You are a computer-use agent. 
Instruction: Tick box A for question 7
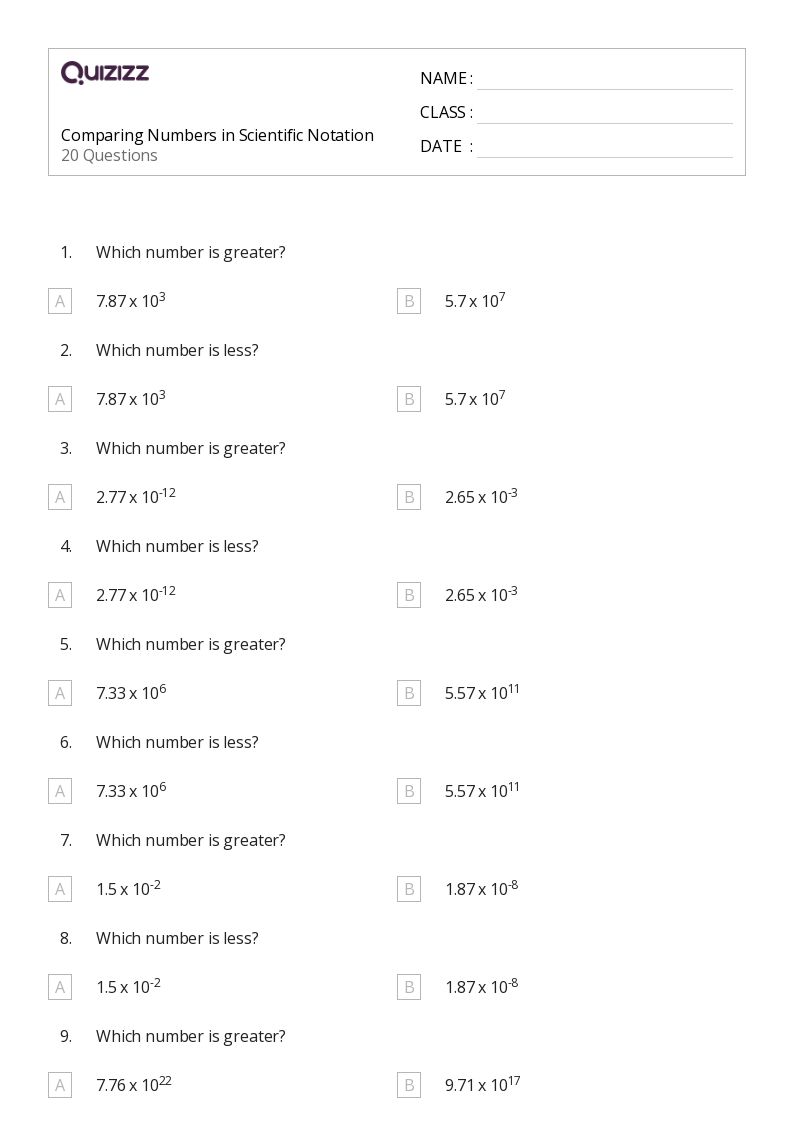[x=60, y=889]
